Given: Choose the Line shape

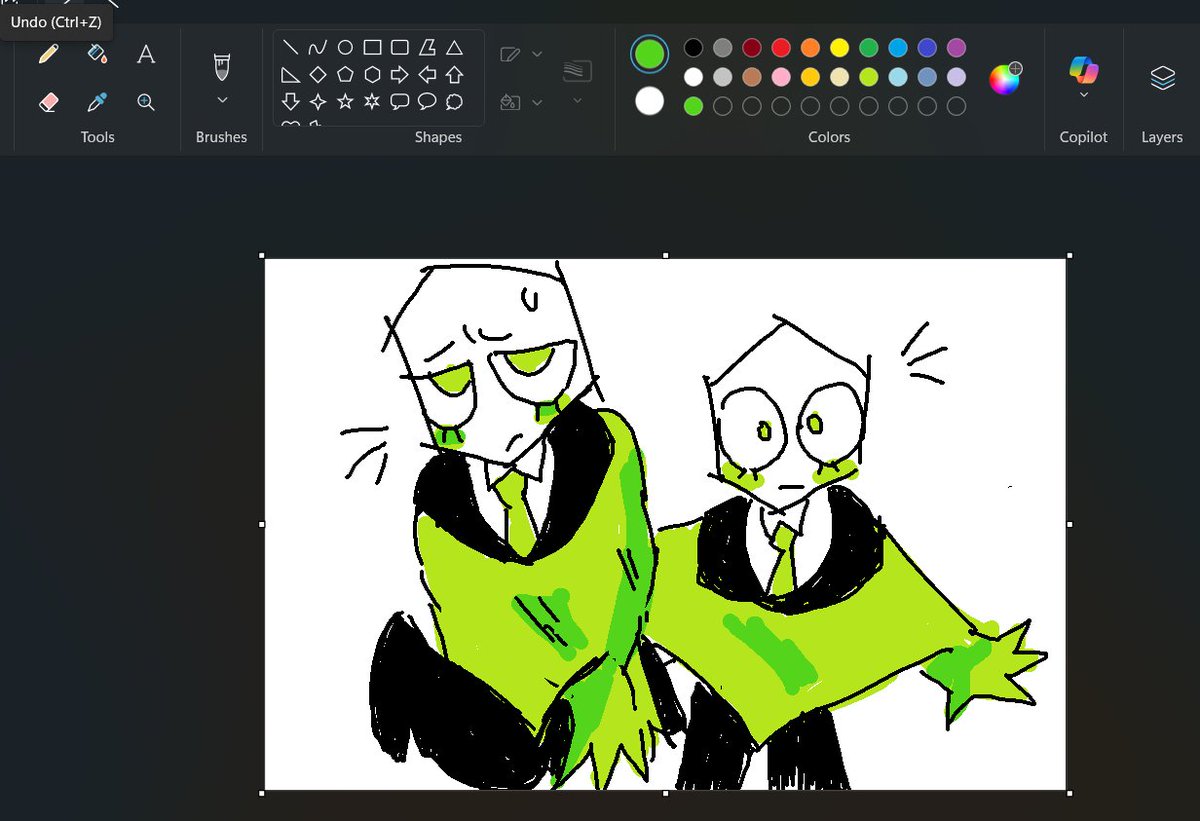Looking at the screenshot, I should click(x=290, y=47).
